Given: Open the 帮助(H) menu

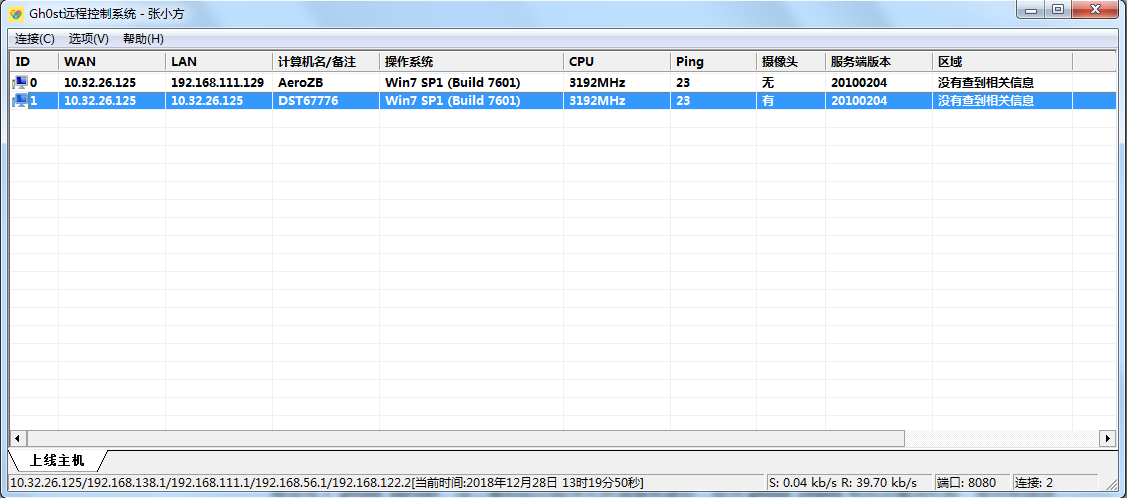Looking at the screenshot, I should point(143,39).
